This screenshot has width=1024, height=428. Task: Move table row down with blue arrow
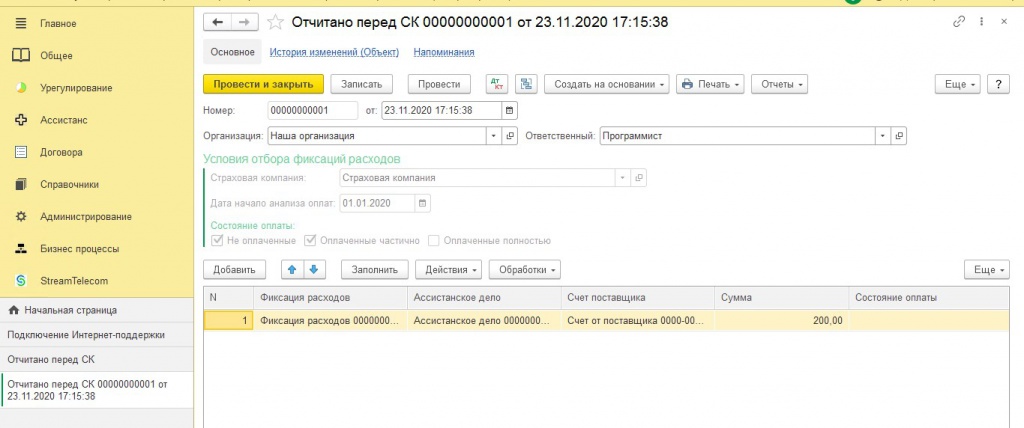[313, 269]
